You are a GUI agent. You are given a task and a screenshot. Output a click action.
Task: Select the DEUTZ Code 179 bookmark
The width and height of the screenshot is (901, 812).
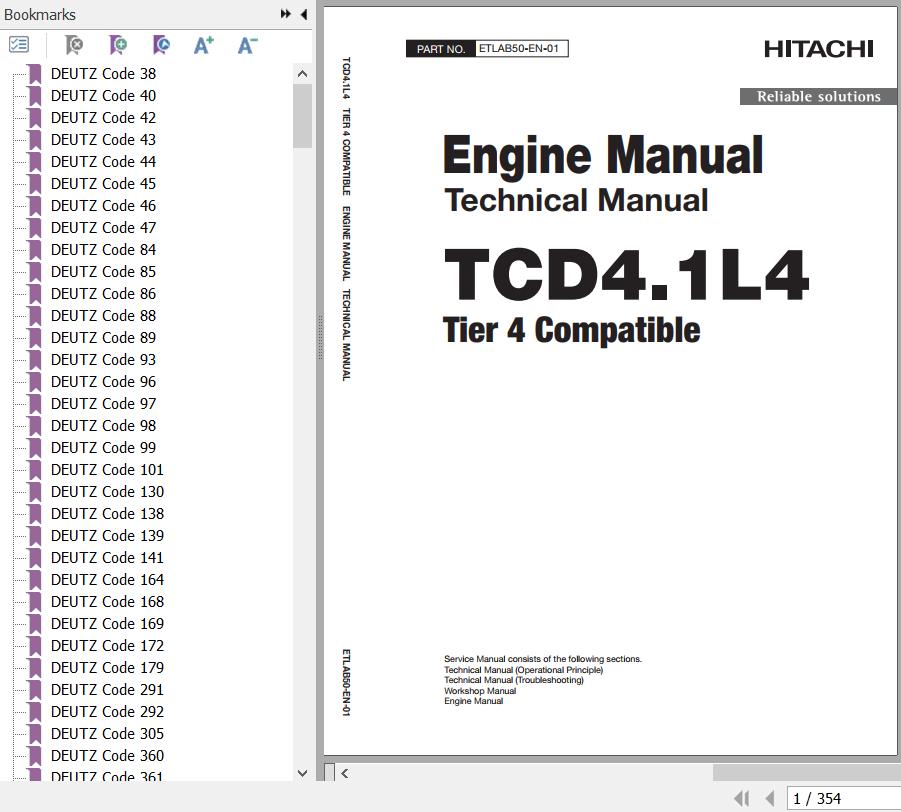[x=107, y=668]
